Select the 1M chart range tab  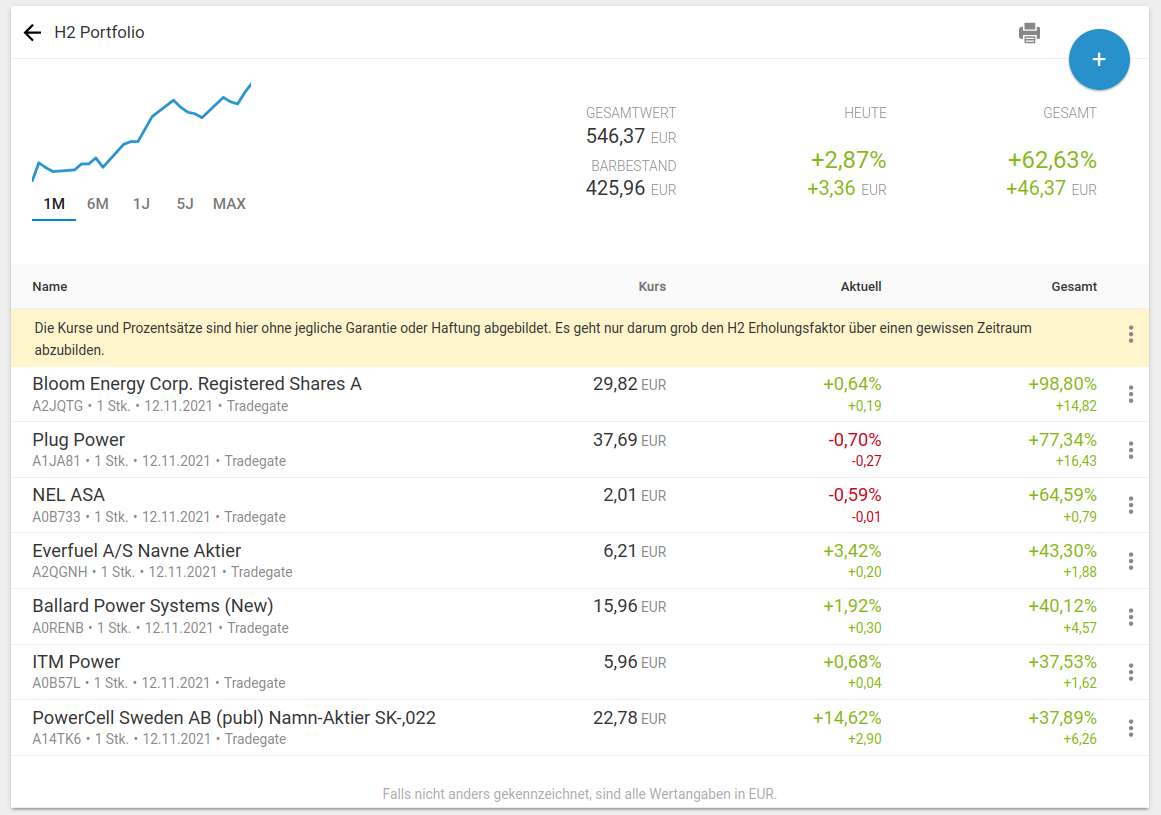pyautogui.click(x=54, y=204)
